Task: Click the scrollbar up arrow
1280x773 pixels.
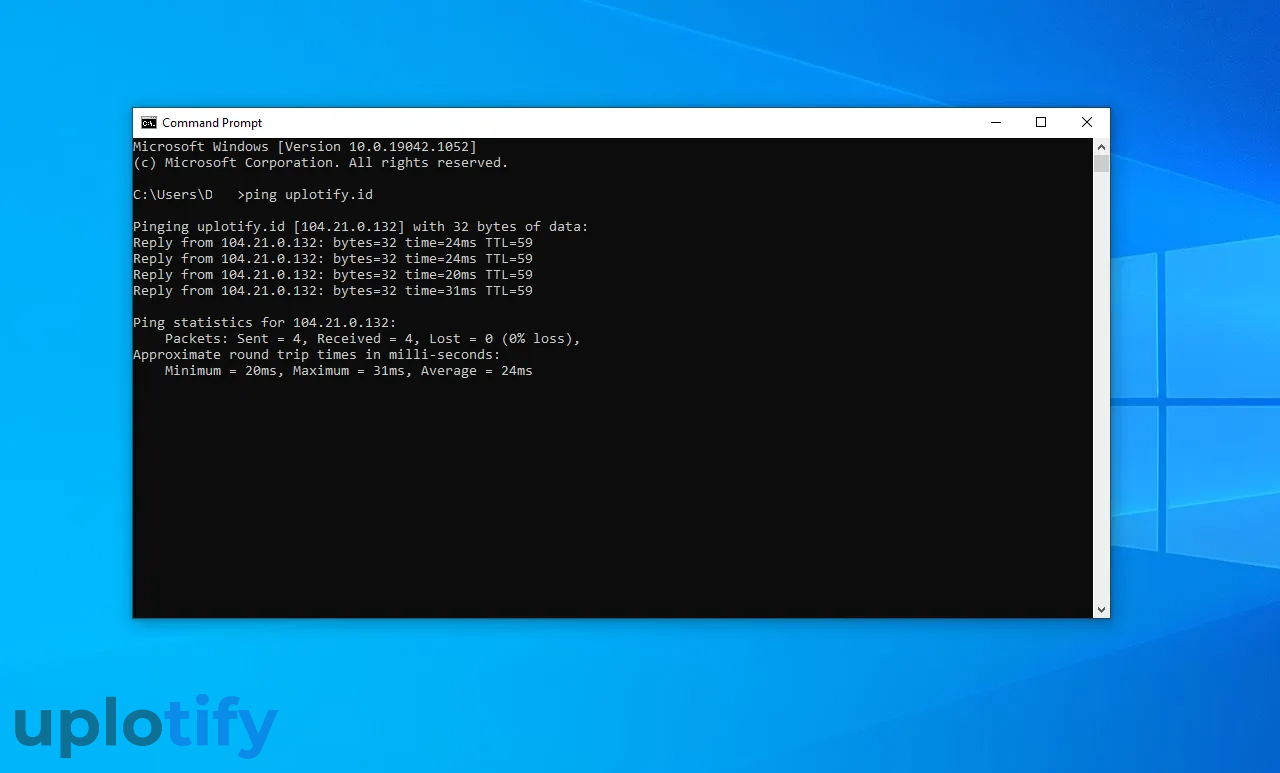Action: pos(1101,146)
